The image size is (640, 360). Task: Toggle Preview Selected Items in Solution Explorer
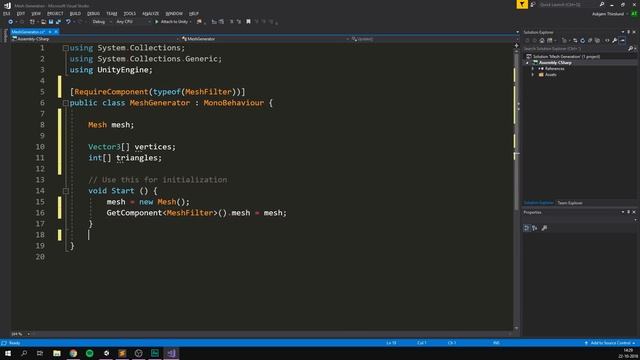click(622, 40)
